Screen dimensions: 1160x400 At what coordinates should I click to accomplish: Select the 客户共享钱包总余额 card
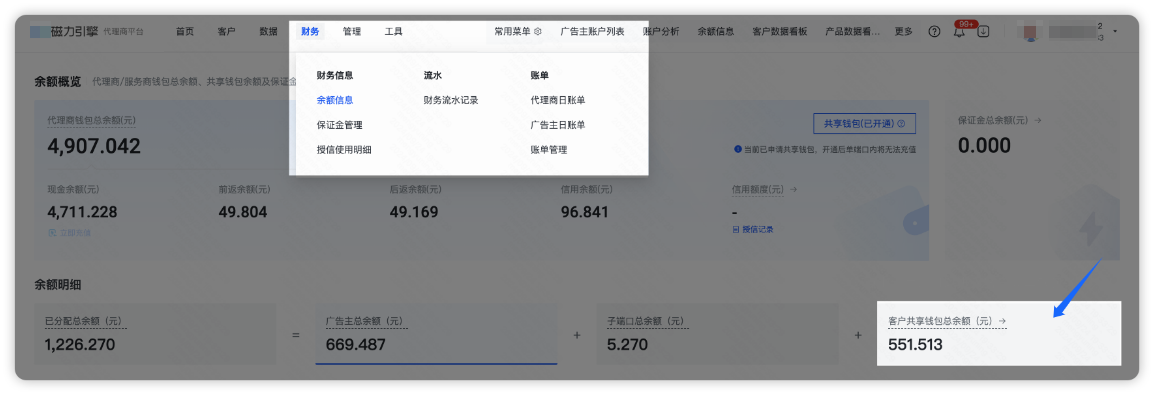pos(999,333)
